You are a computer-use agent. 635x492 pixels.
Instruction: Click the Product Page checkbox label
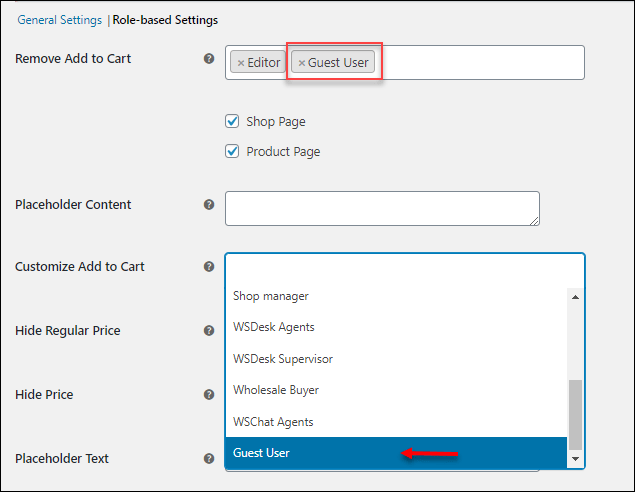click(283, 151)
